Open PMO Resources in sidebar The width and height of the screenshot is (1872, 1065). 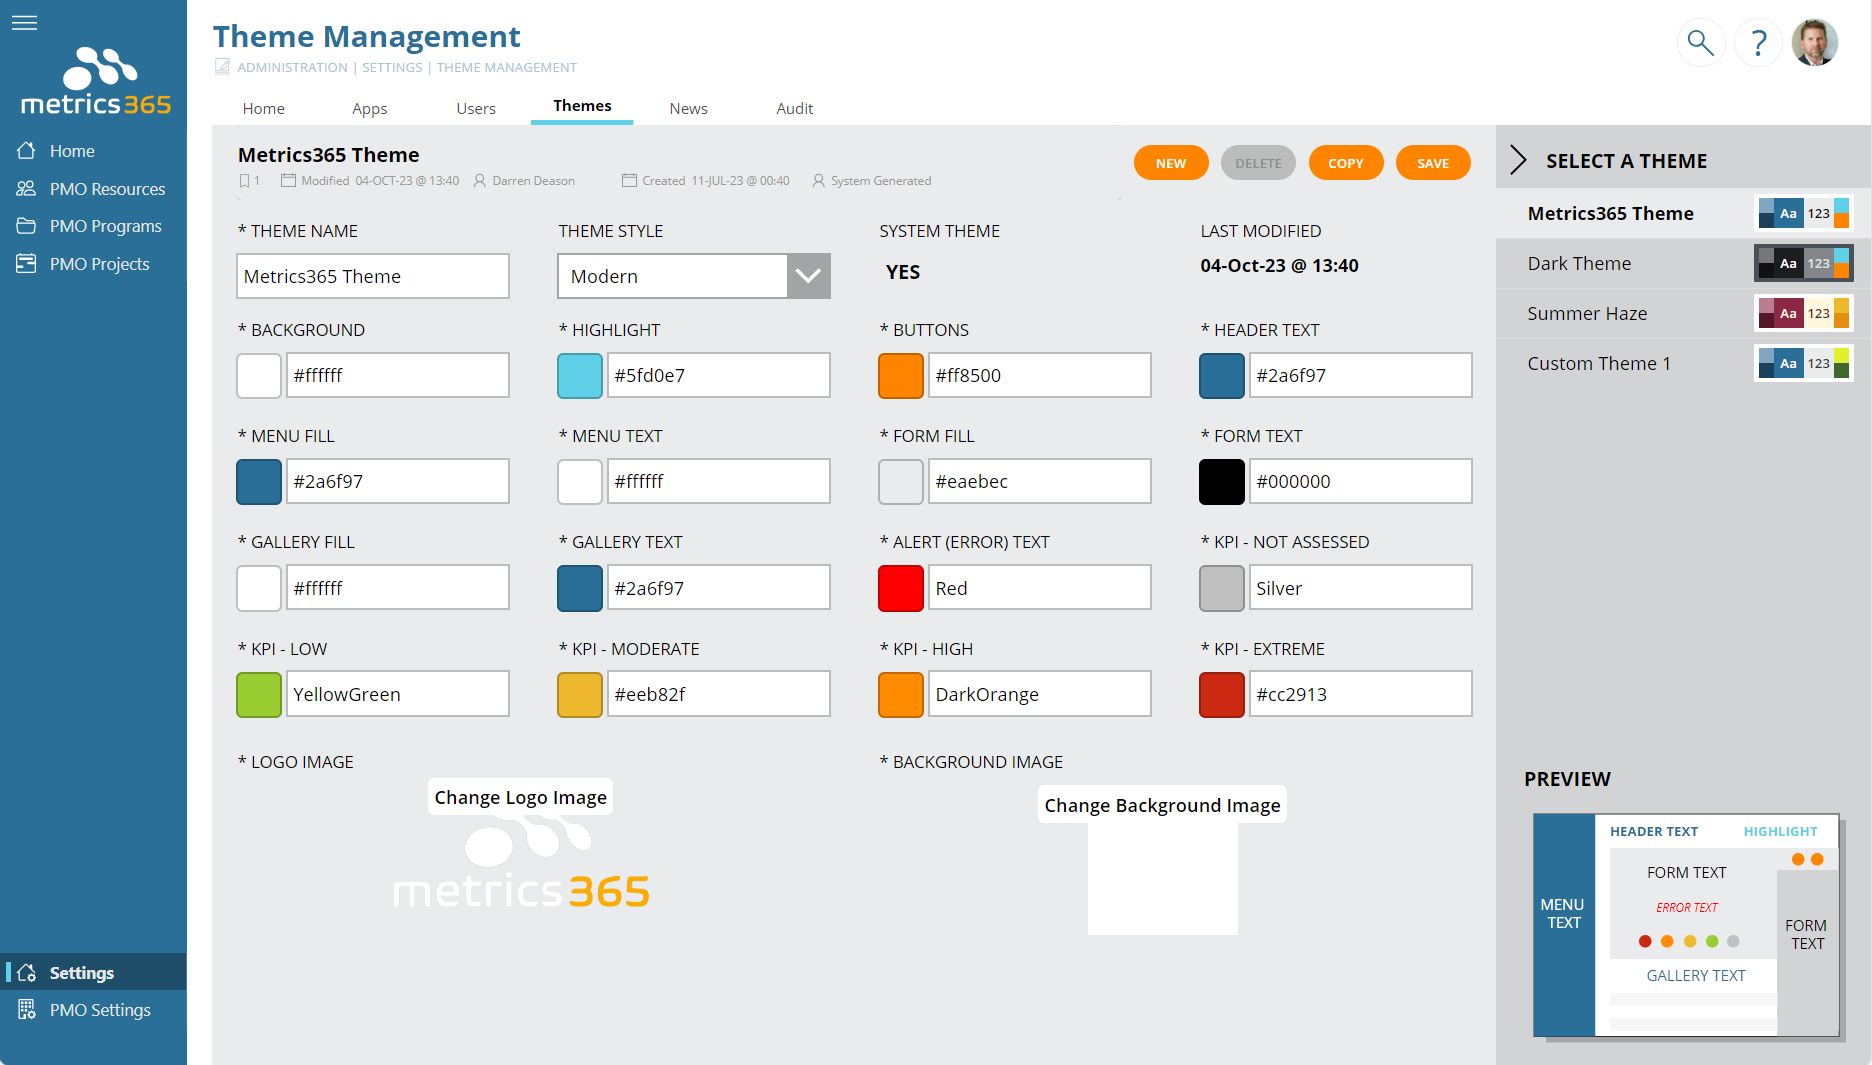(x=93, y=189)
